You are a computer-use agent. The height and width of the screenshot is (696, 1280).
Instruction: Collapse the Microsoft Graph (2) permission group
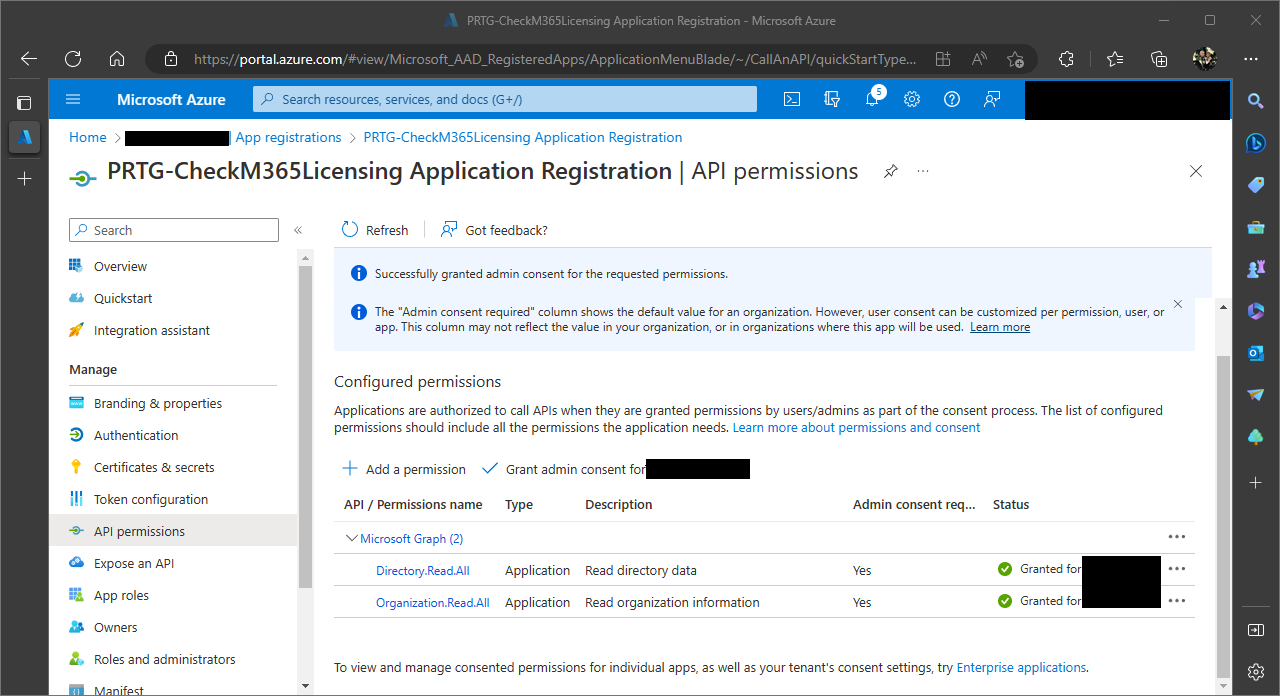click(x=351, y=538)
